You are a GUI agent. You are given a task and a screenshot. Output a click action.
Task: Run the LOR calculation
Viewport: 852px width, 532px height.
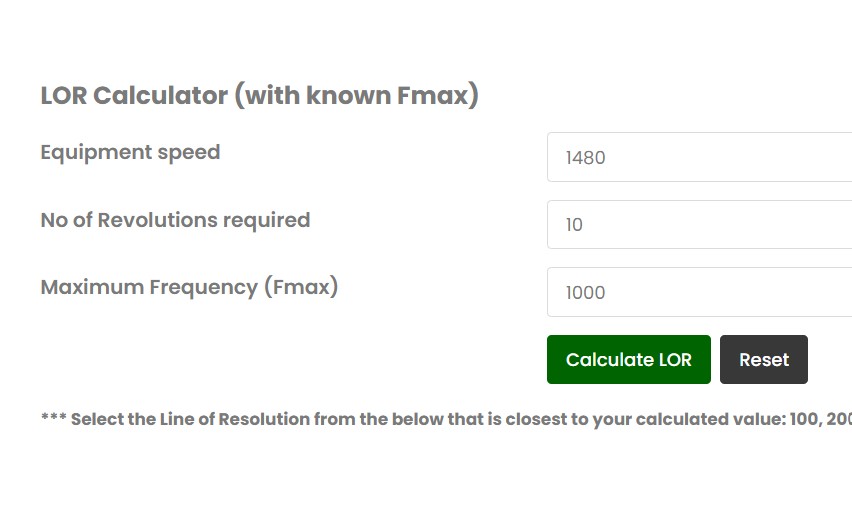pos(628,360)
